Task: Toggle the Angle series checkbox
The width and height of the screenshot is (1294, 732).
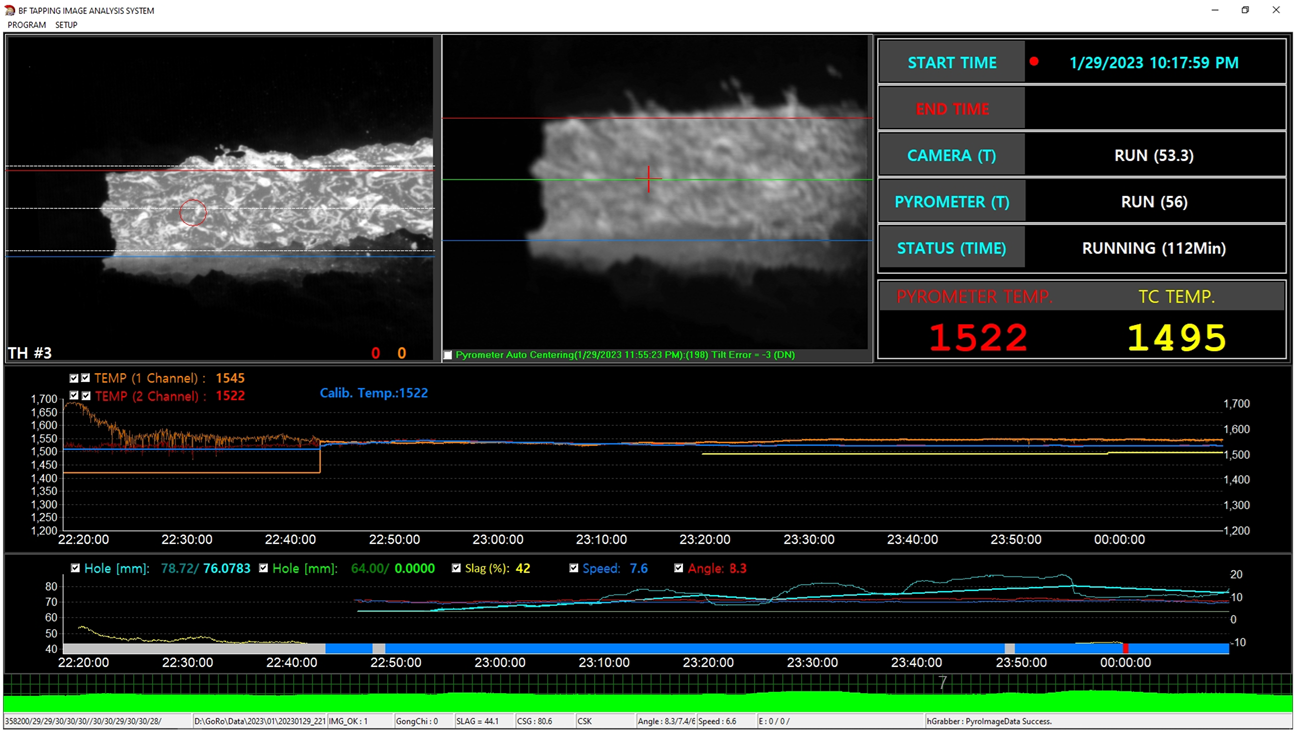Action: coord(679,569)
